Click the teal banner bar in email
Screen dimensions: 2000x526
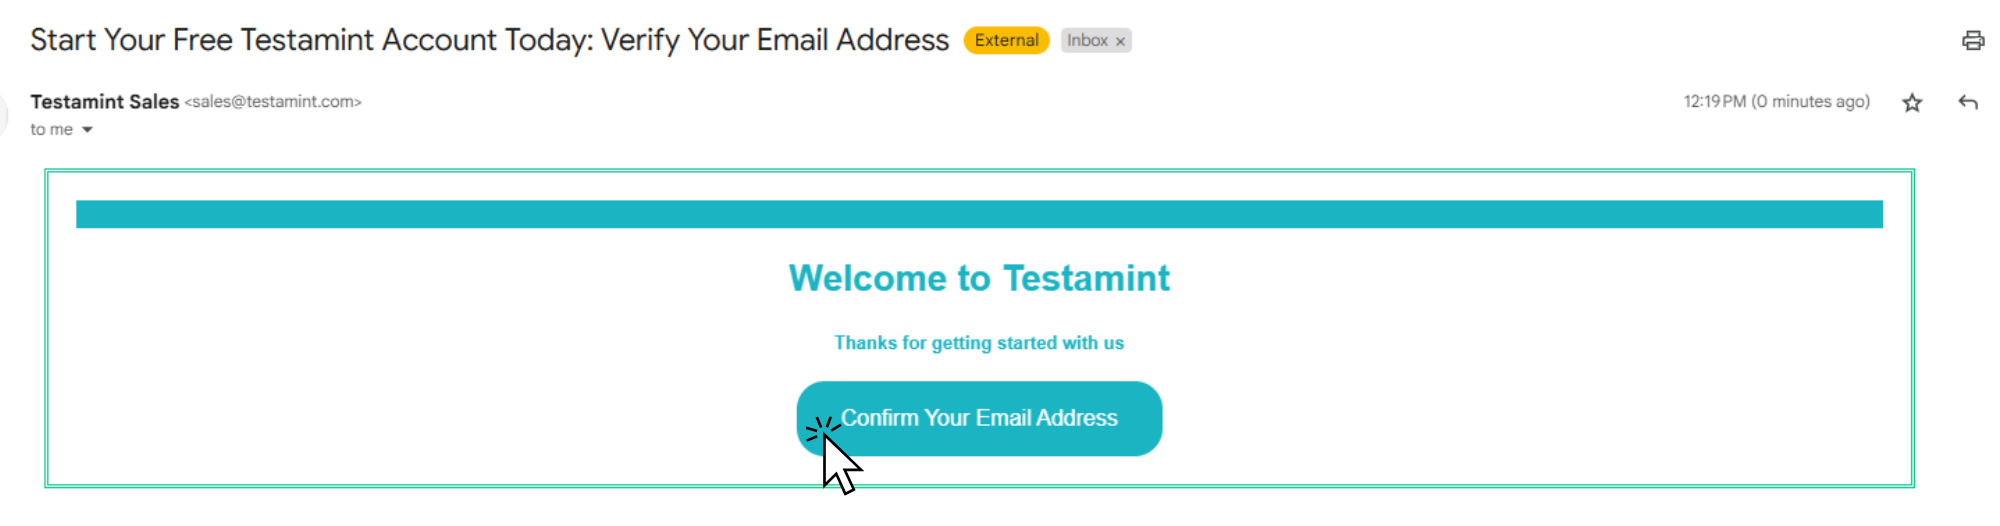tap(979, 214)
